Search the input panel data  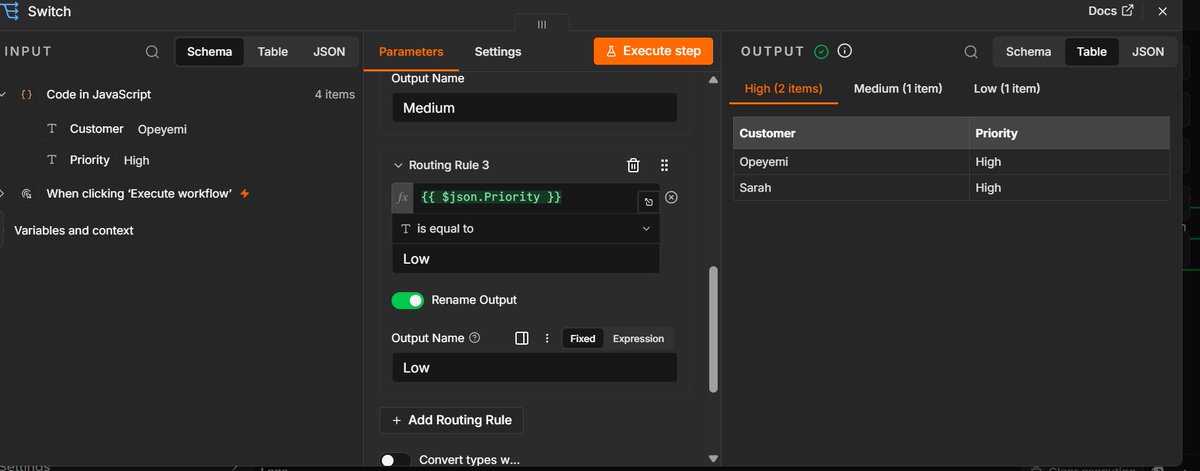tap(152, 52)
